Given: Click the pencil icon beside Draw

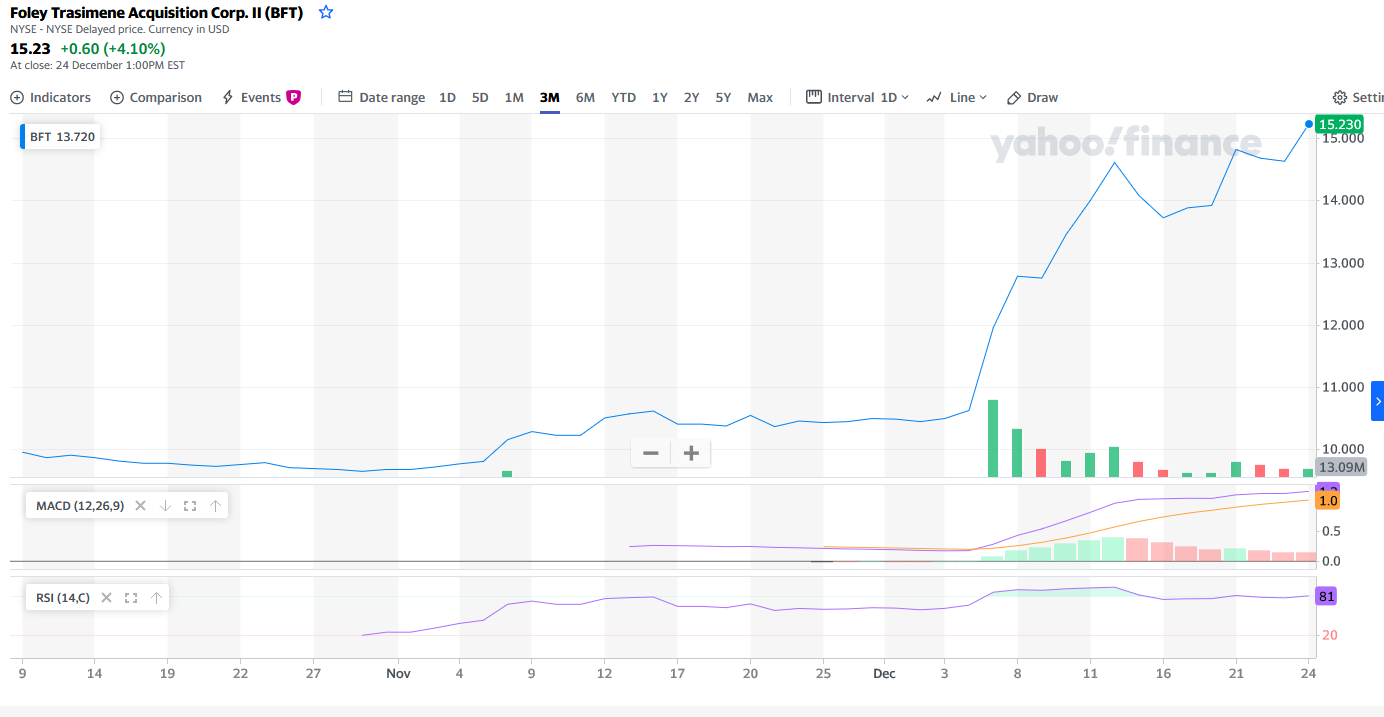Looking at the screenshot, I should click(1013, 97).
